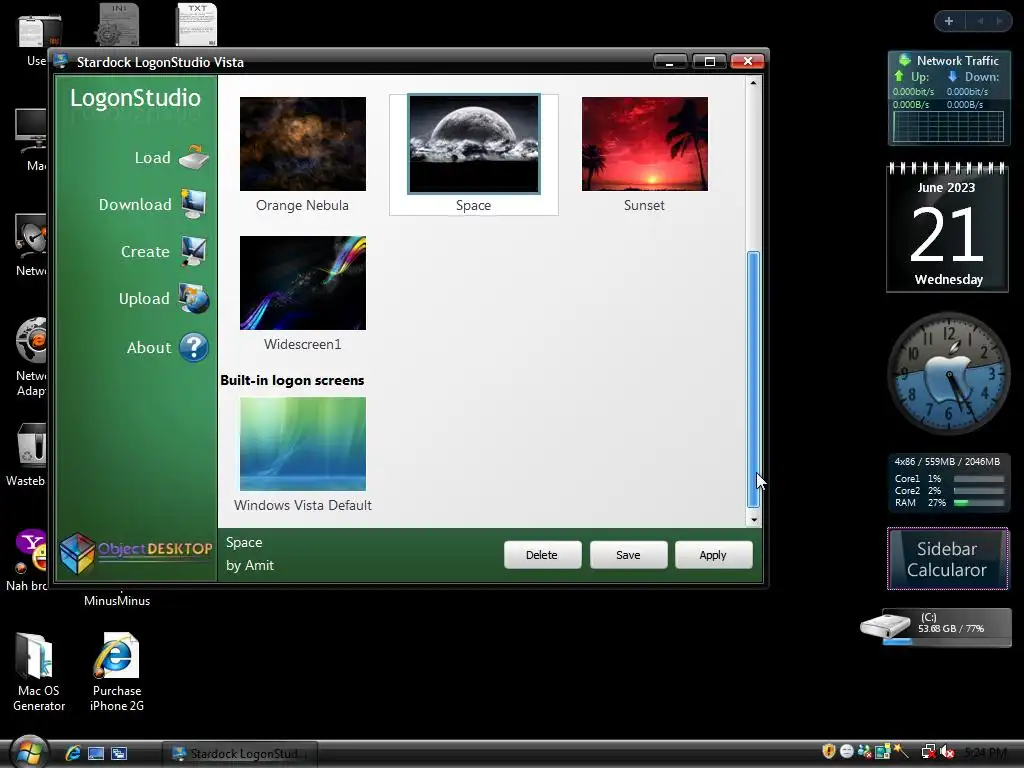Image resolution: width=1024 pixels, height=768 pixels.
Task: Click the Save button
Action: pyautogui.click(x=628, y=554)
